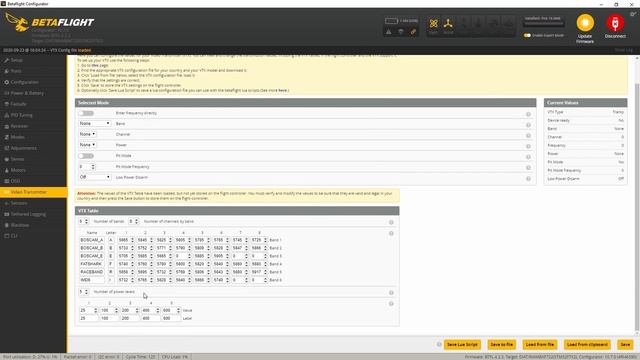Open the Setup tab wrench icon

(x=7, y=60)
